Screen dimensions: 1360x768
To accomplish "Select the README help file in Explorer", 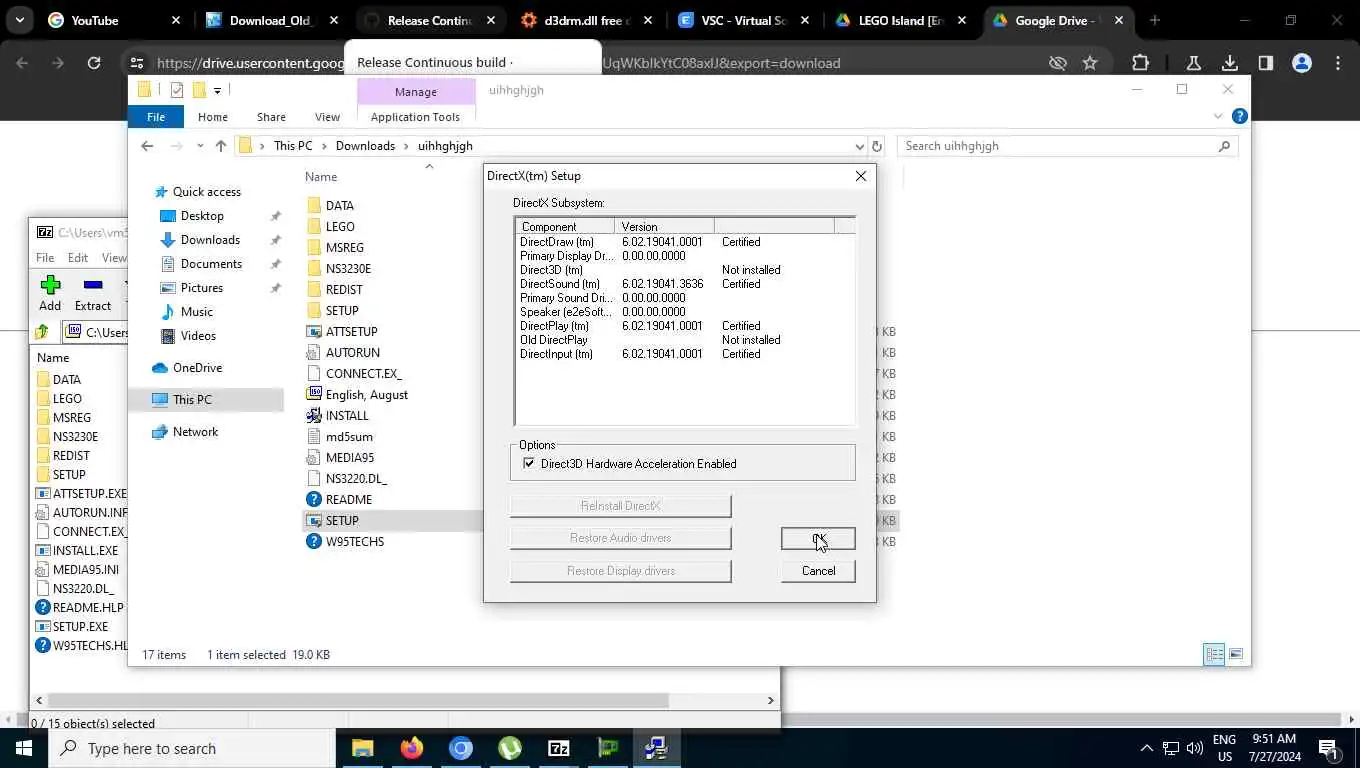I will click(x=348, y=500).
